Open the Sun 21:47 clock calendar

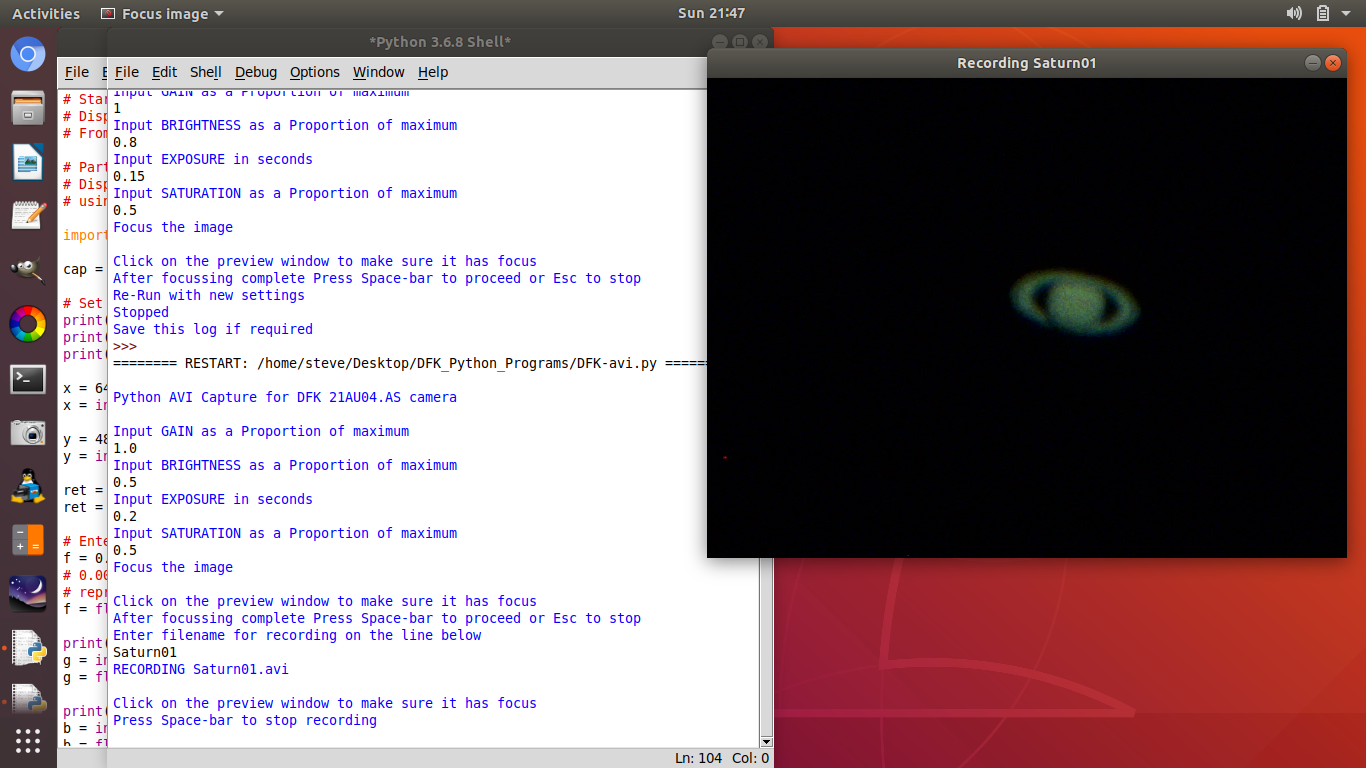point(711,13)
